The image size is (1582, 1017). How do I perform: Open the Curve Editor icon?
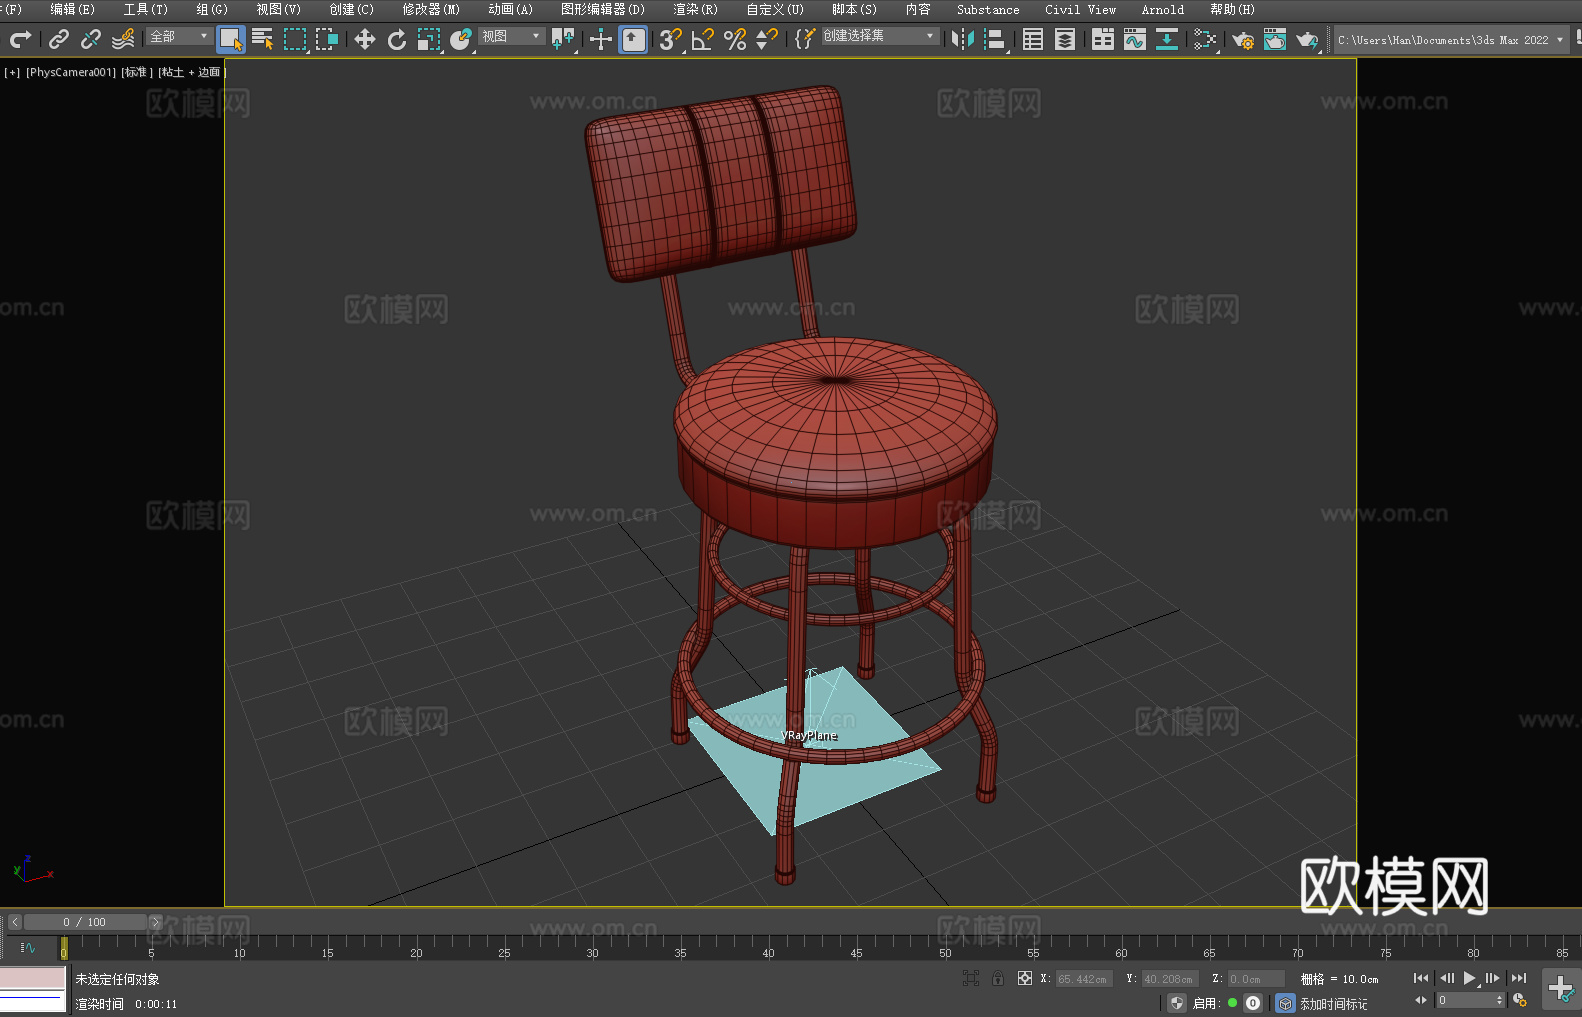(x=1135, y=39)
